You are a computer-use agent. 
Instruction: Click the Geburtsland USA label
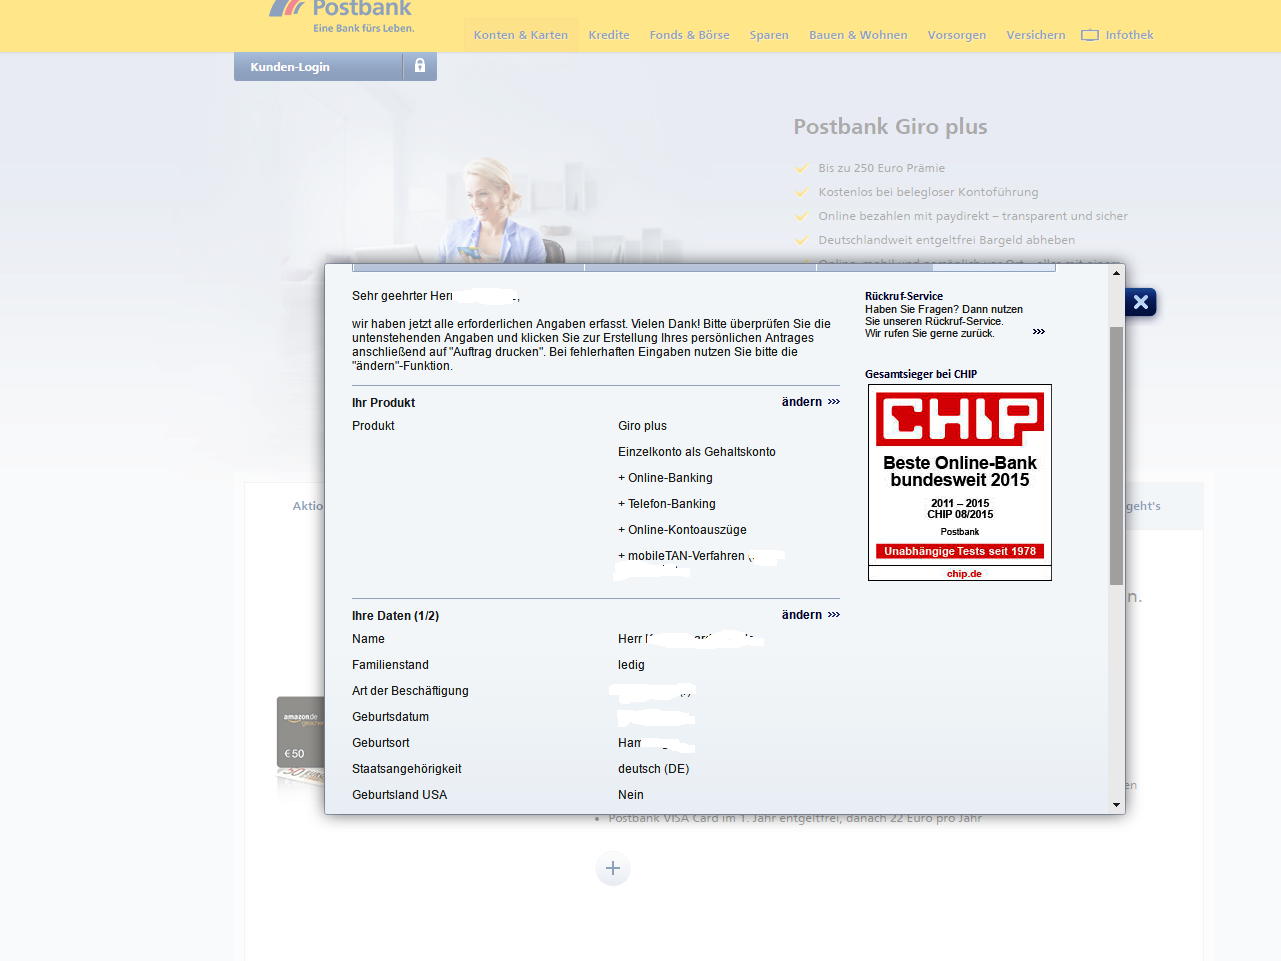click(x=400, y=795)
